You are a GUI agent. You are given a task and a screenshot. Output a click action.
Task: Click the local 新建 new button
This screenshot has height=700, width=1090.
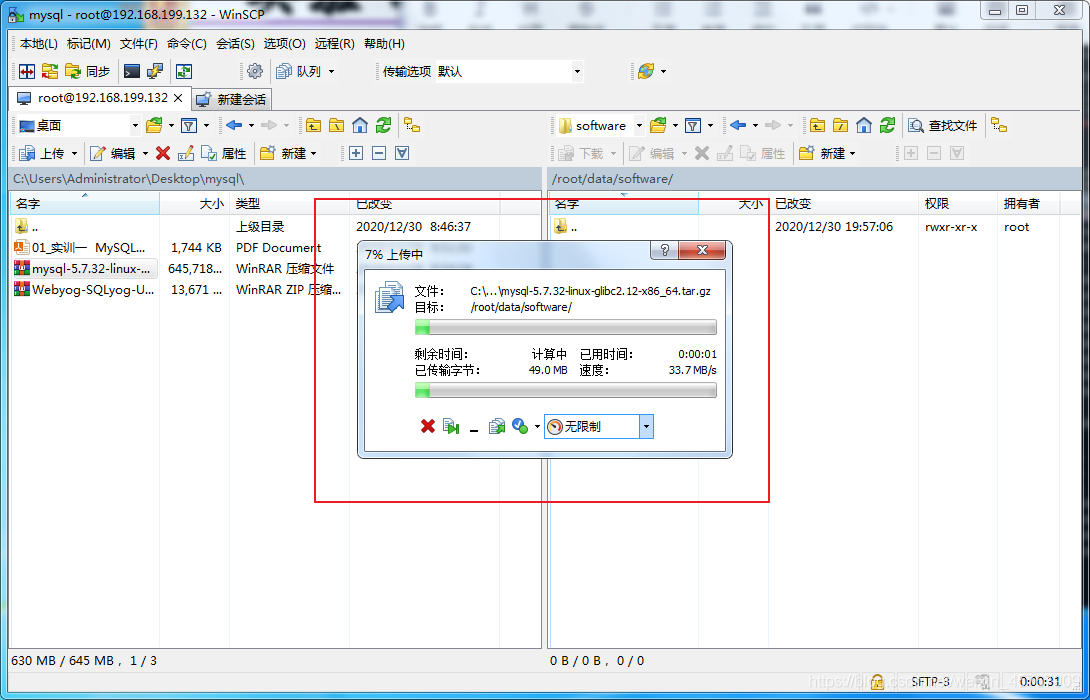[283, 153]
